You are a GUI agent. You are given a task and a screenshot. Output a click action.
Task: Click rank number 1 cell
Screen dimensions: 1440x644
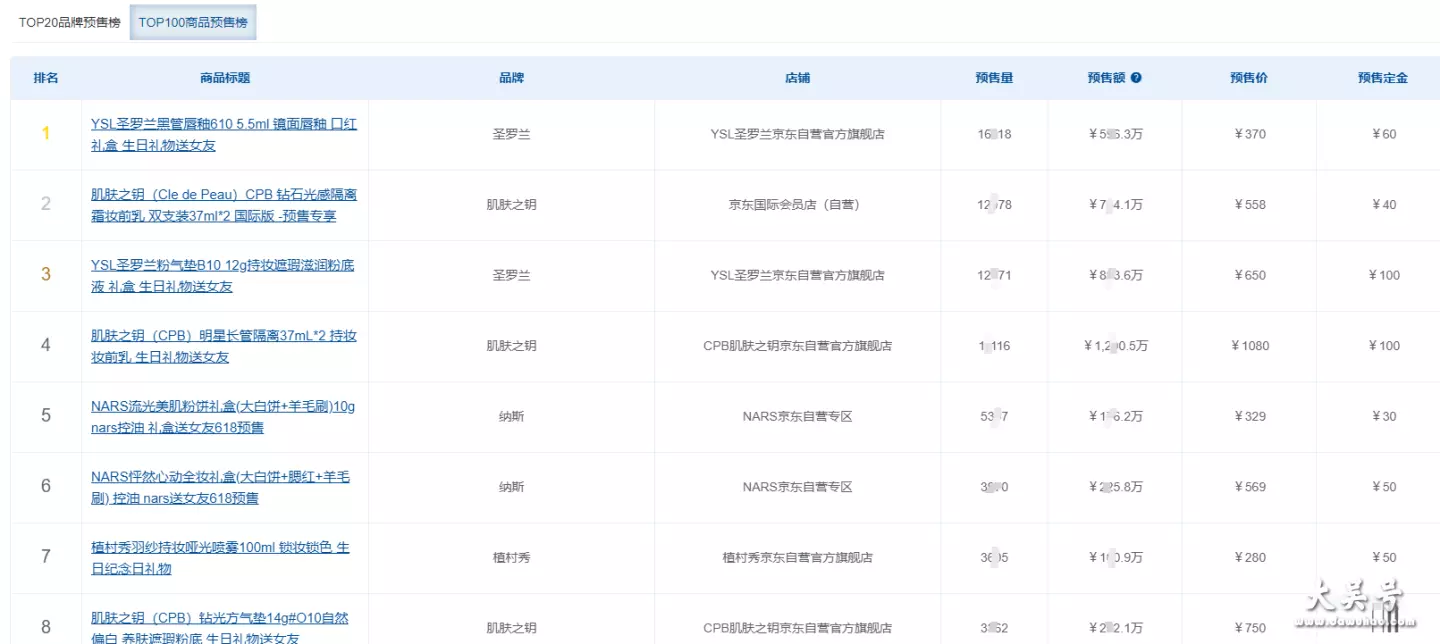click(46, 134)
